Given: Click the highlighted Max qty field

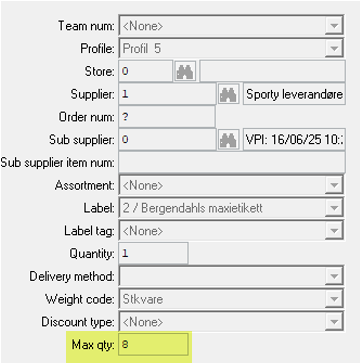Looking at the screenshot, I should point(153,344).
